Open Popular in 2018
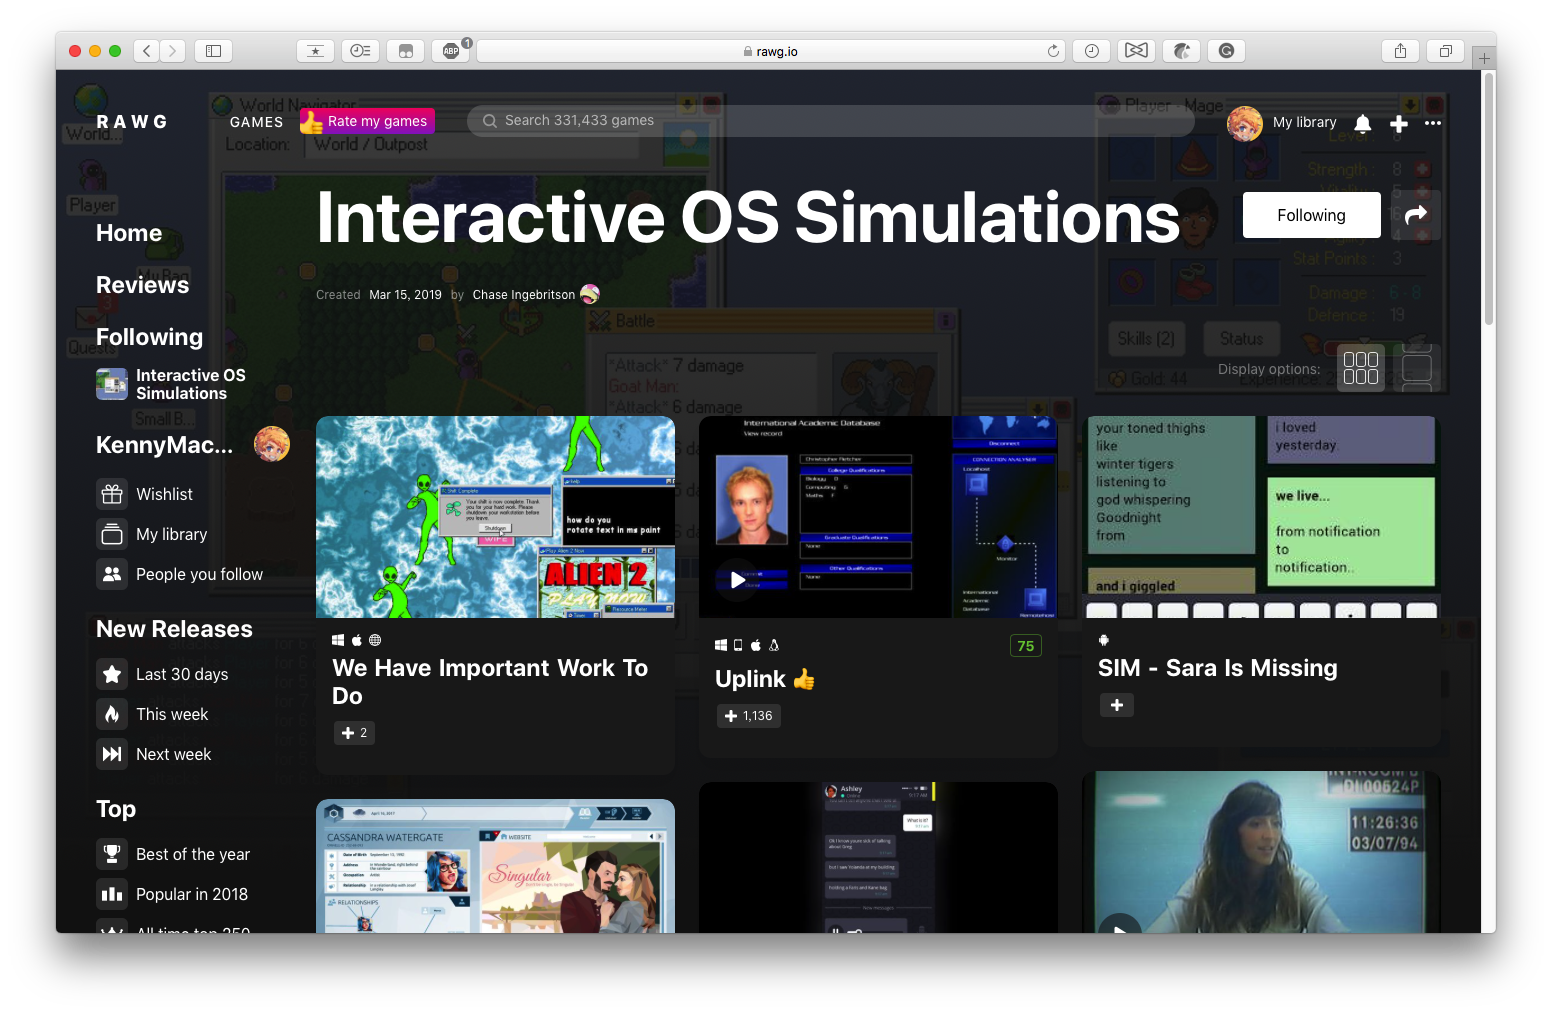 pyautogui.click(x=172, y=894)
